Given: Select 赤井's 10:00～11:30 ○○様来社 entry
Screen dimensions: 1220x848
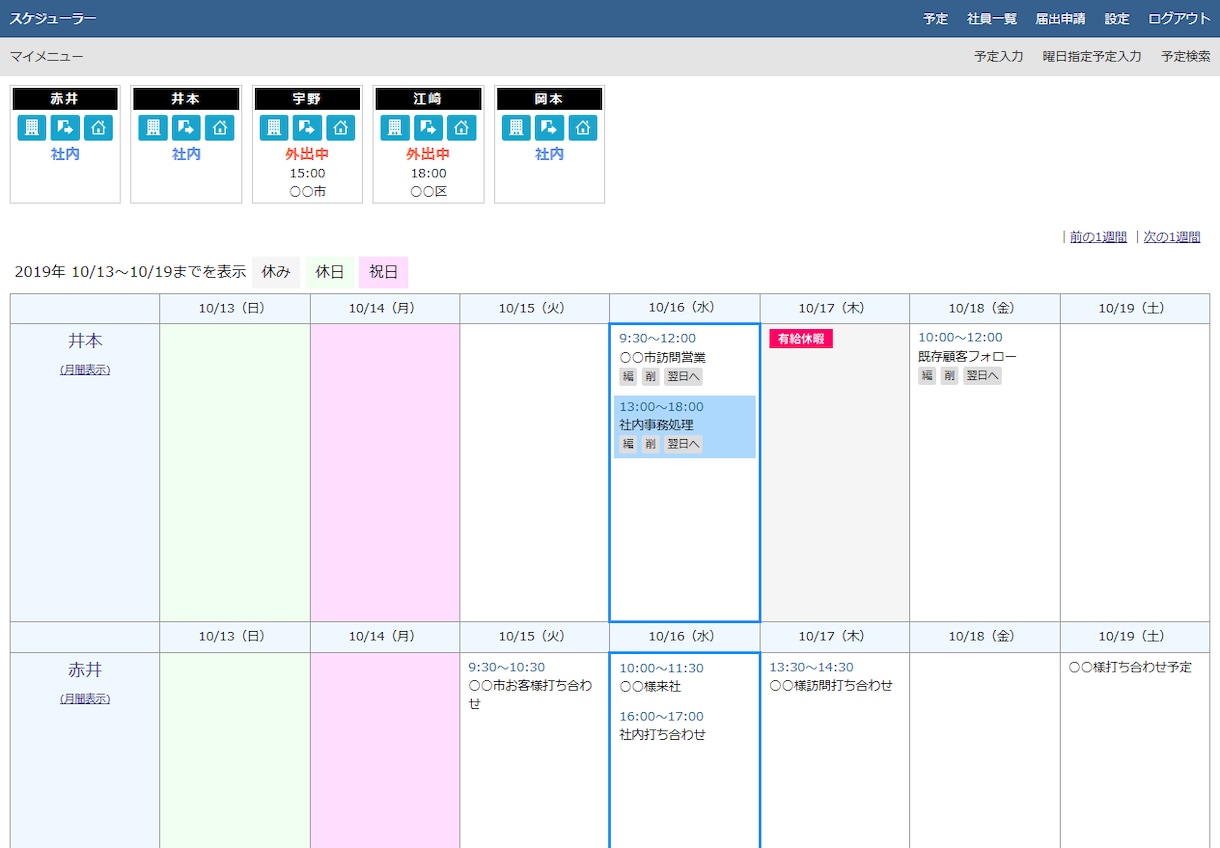Looking at the screenshot, I should tap(661, 677).
